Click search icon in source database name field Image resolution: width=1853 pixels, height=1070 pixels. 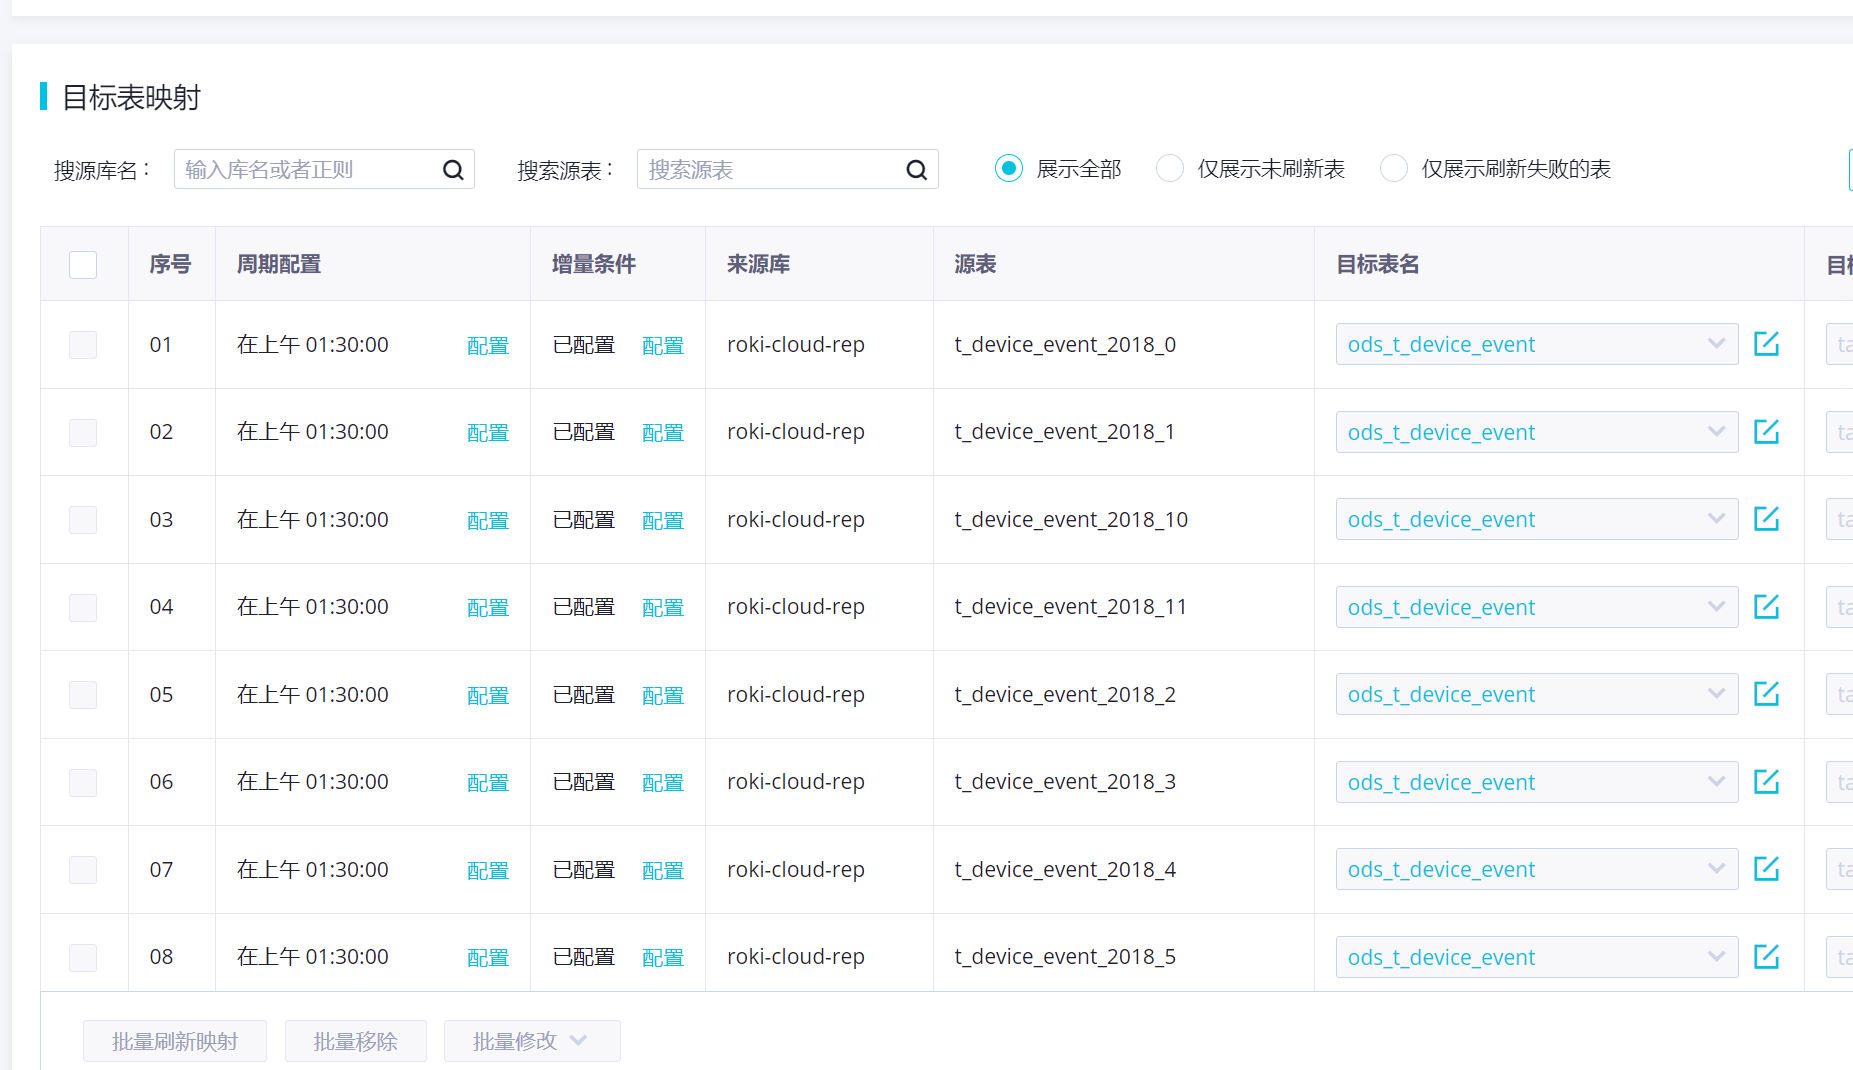(x=453, y=170)
